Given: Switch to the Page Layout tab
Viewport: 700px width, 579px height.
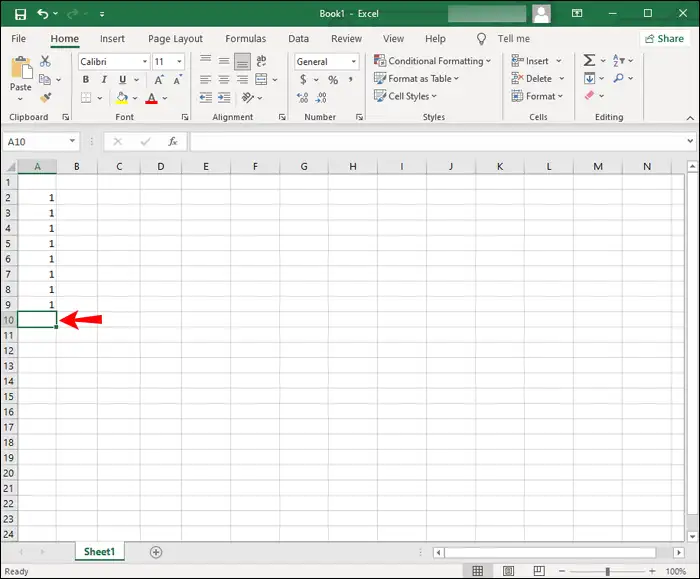Looking at the screenshot, I should (175, 39).
